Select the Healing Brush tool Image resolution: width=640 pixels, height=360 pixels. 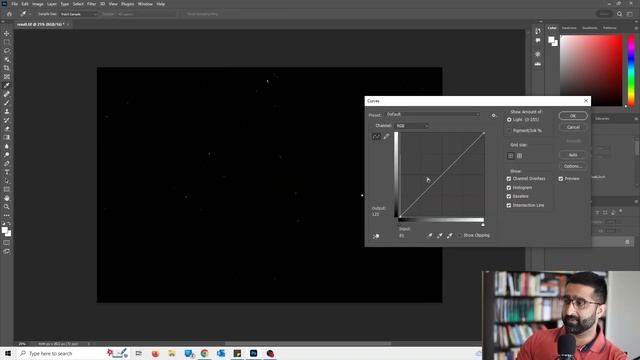click(x=7, y=94)
